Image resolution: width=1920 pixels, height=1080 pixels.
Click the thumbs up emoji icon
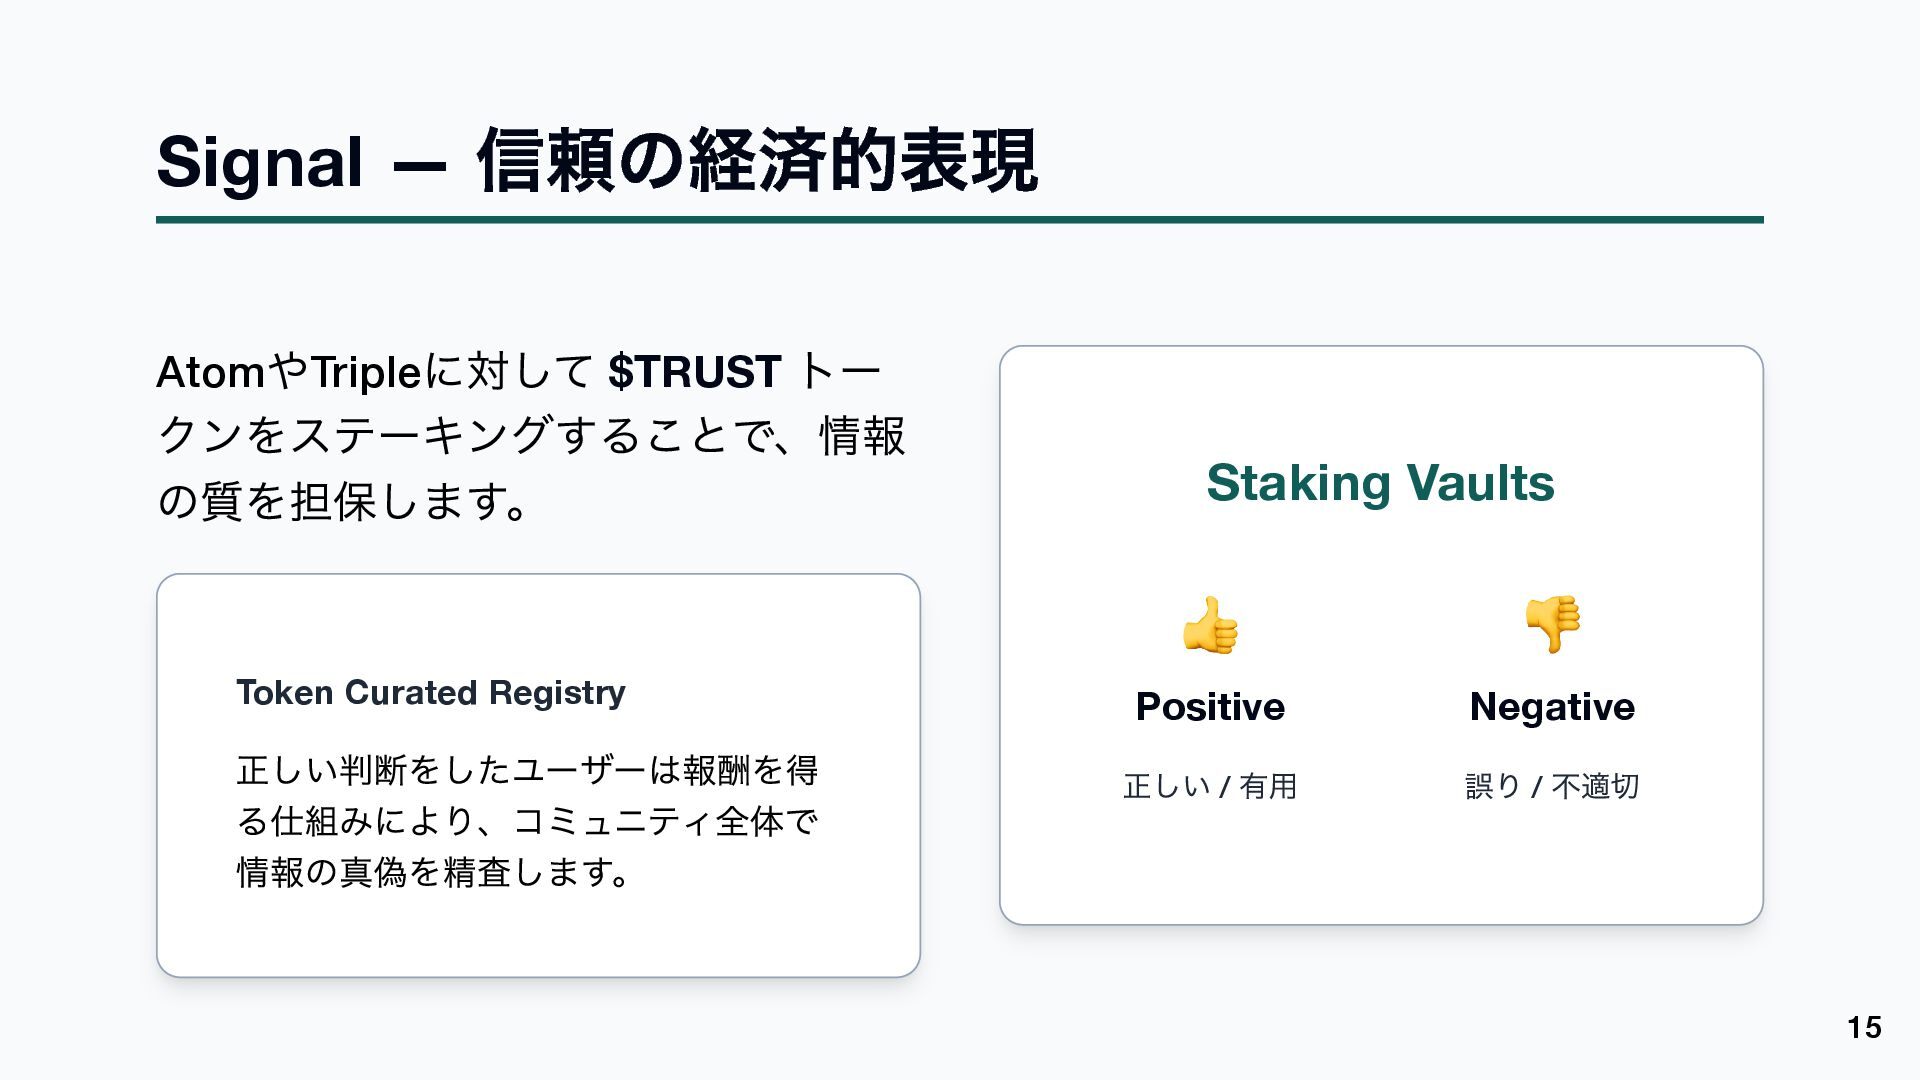click(1210, 625)
